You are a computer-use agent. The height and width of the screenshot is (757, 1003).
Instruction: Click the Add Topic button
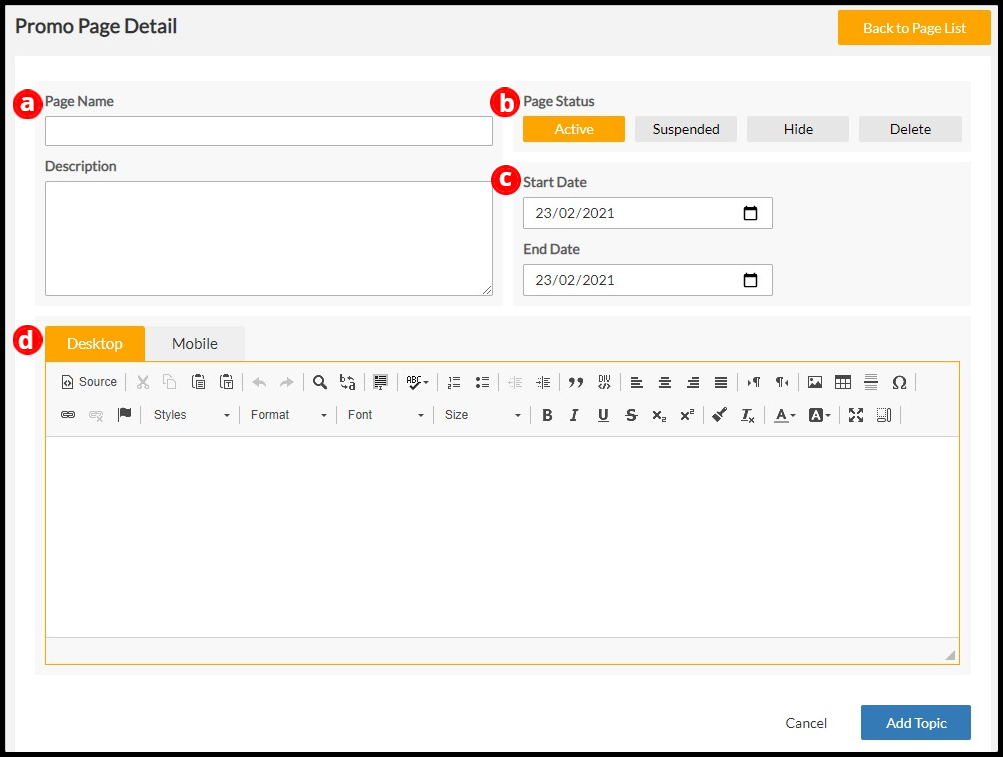tap(915, 722)
